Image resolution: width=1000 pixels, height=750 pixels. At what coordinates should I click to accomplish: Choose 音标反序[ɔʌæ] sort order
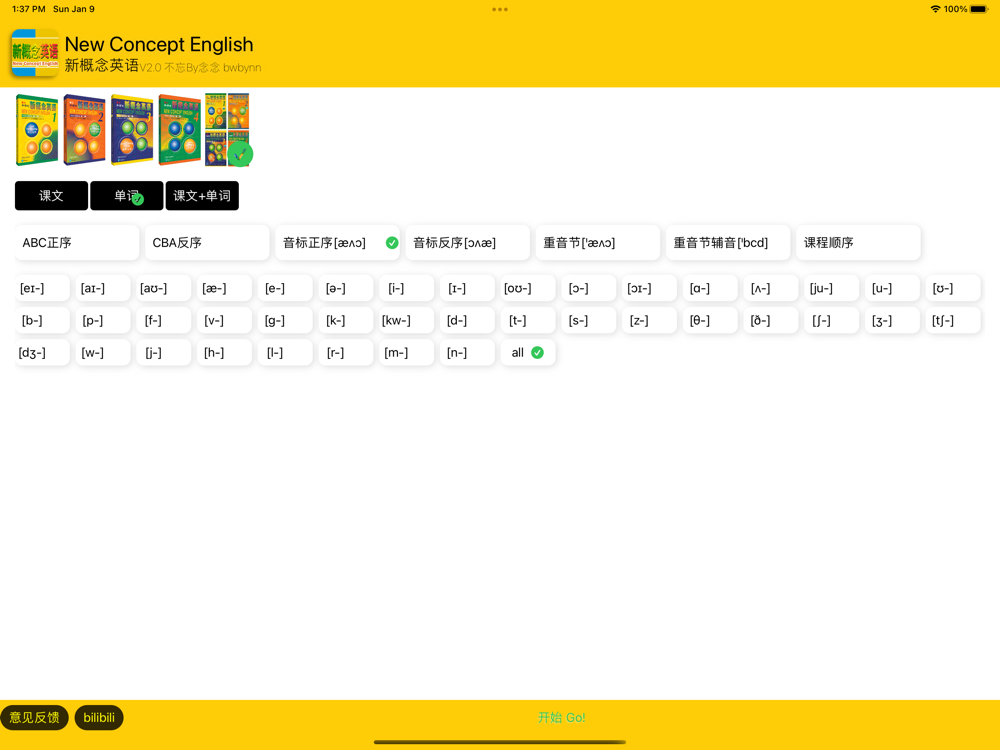coord(467,242)
